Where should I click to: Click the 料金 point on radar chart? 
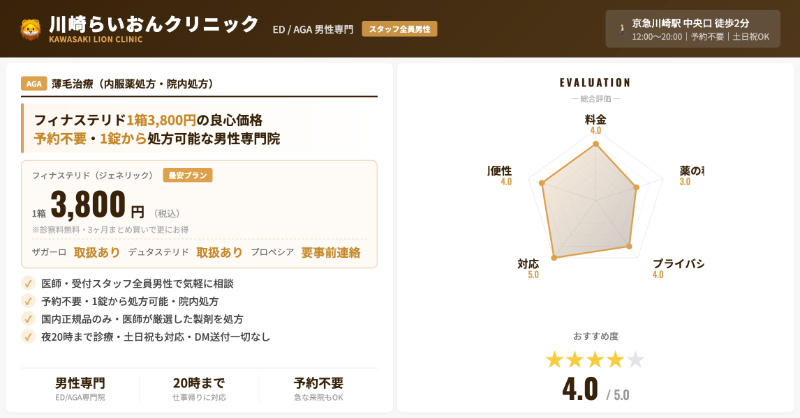coord(596,144)
